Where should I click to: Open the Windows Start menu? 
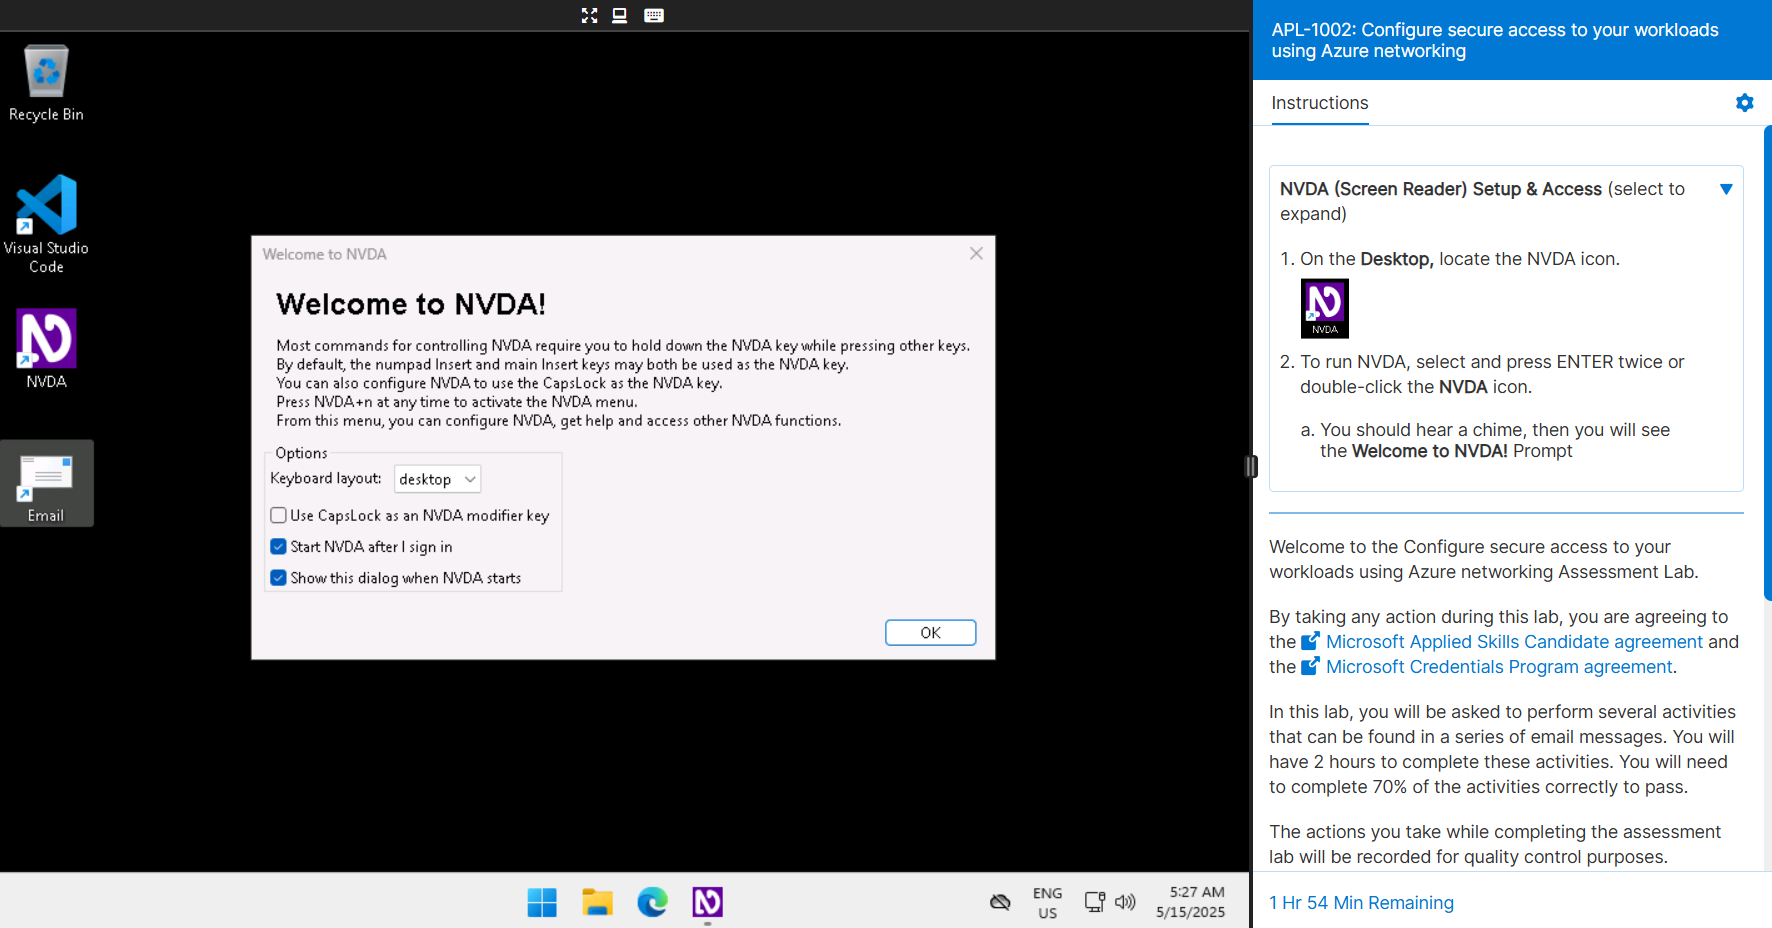click(x=542, y=902)
